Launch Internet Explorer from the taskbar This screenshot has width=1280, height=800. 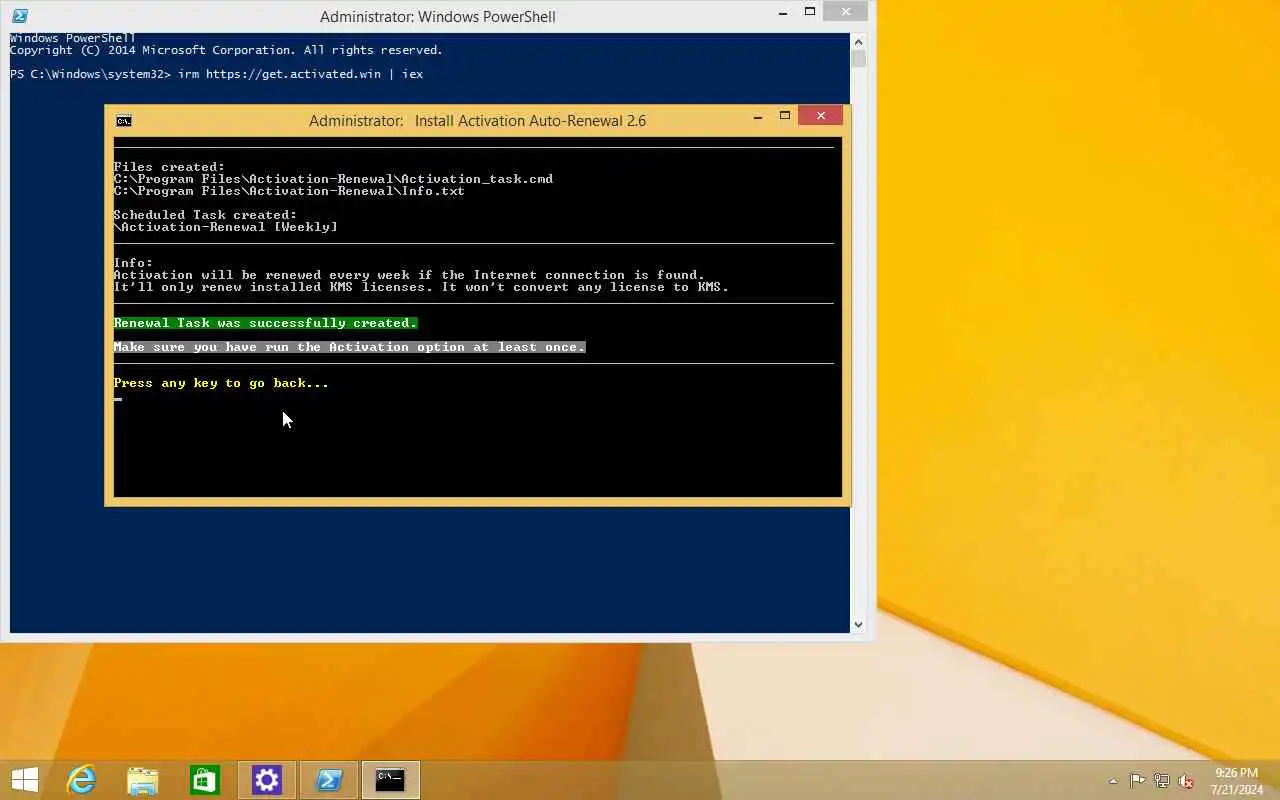(81, 780)
